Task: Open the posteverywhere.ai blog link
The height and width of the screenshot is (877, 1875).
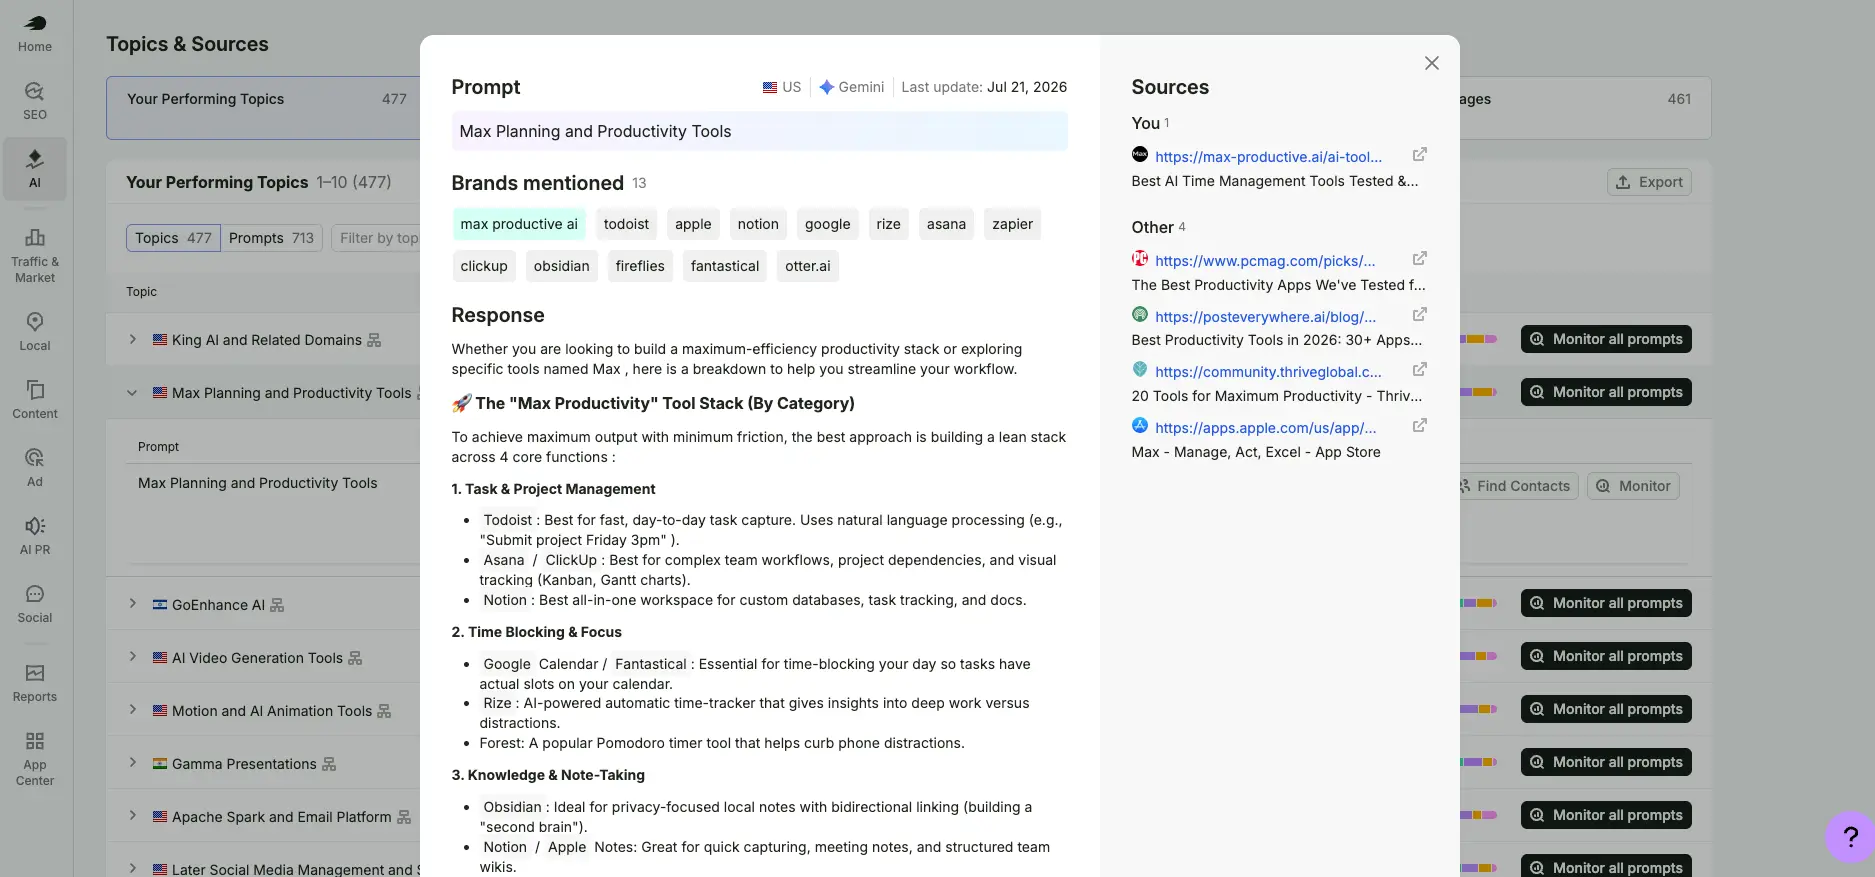Action: (x=1265, y=317)
